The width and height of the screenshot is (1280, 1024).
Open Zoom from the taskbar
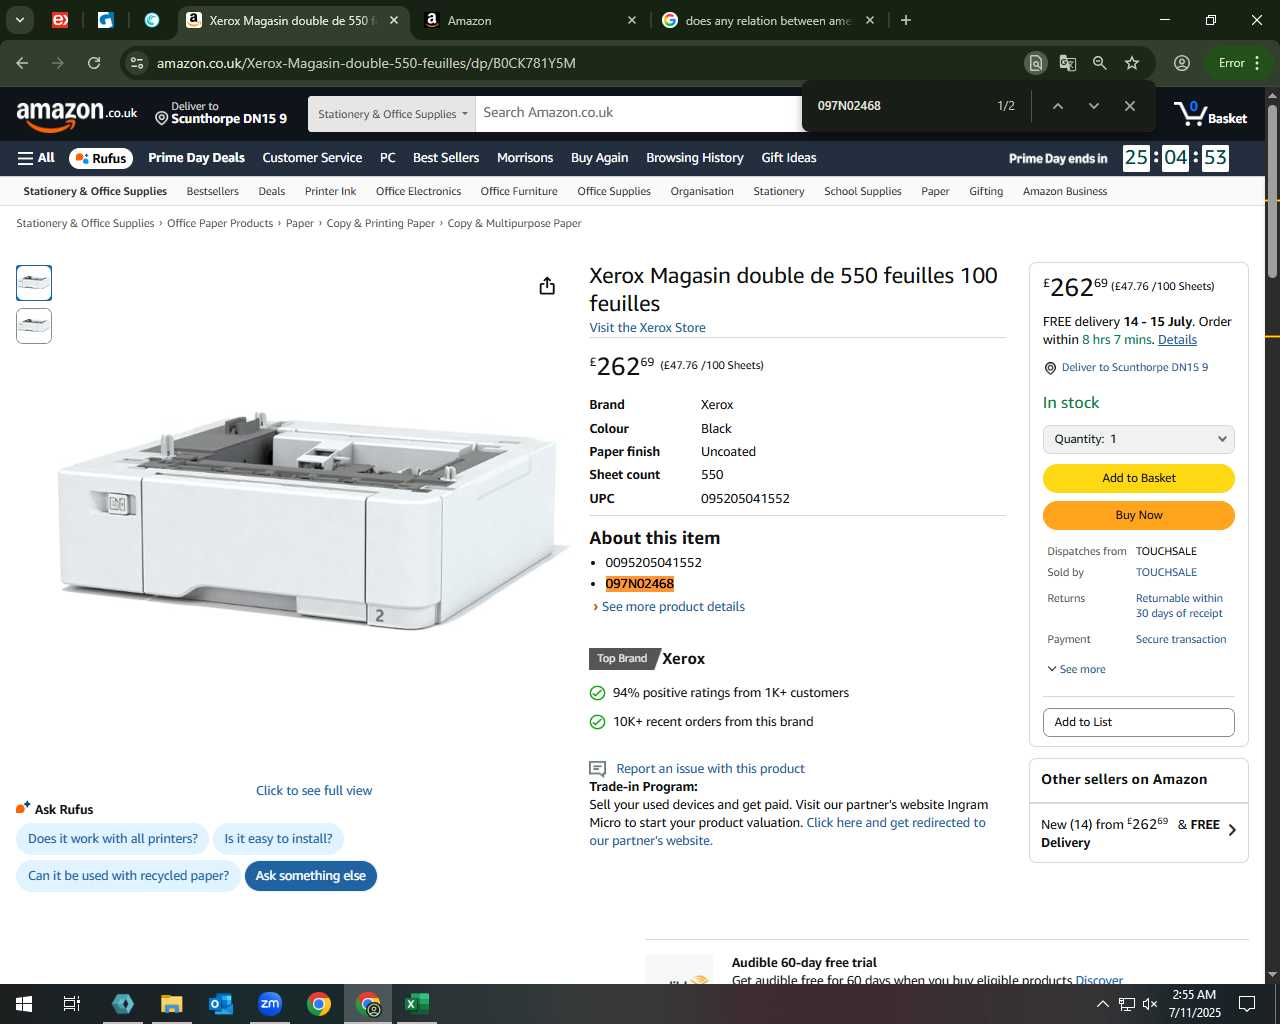point(270,1004)
